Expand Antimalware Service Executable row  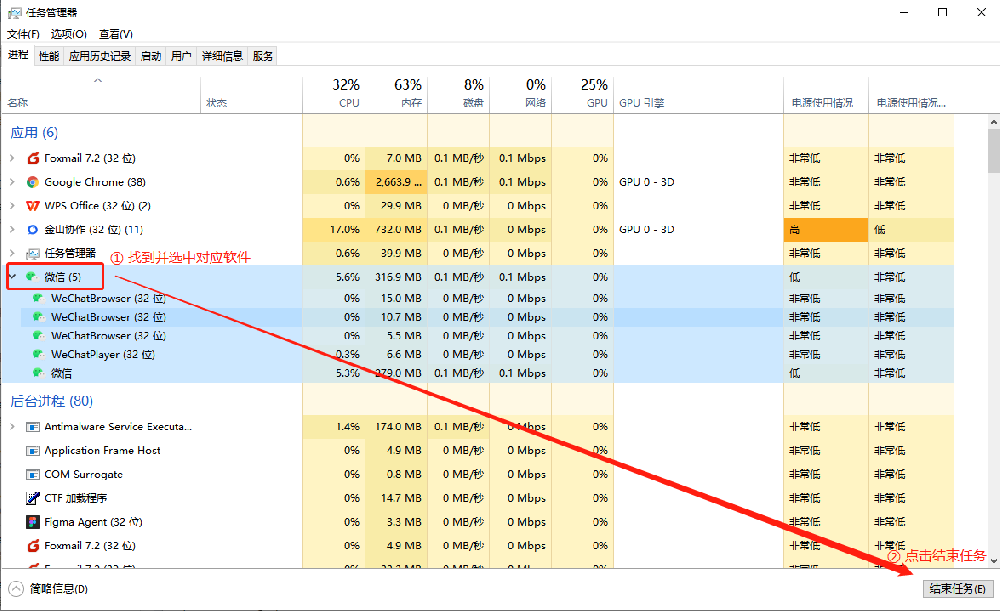pos(12,427)
